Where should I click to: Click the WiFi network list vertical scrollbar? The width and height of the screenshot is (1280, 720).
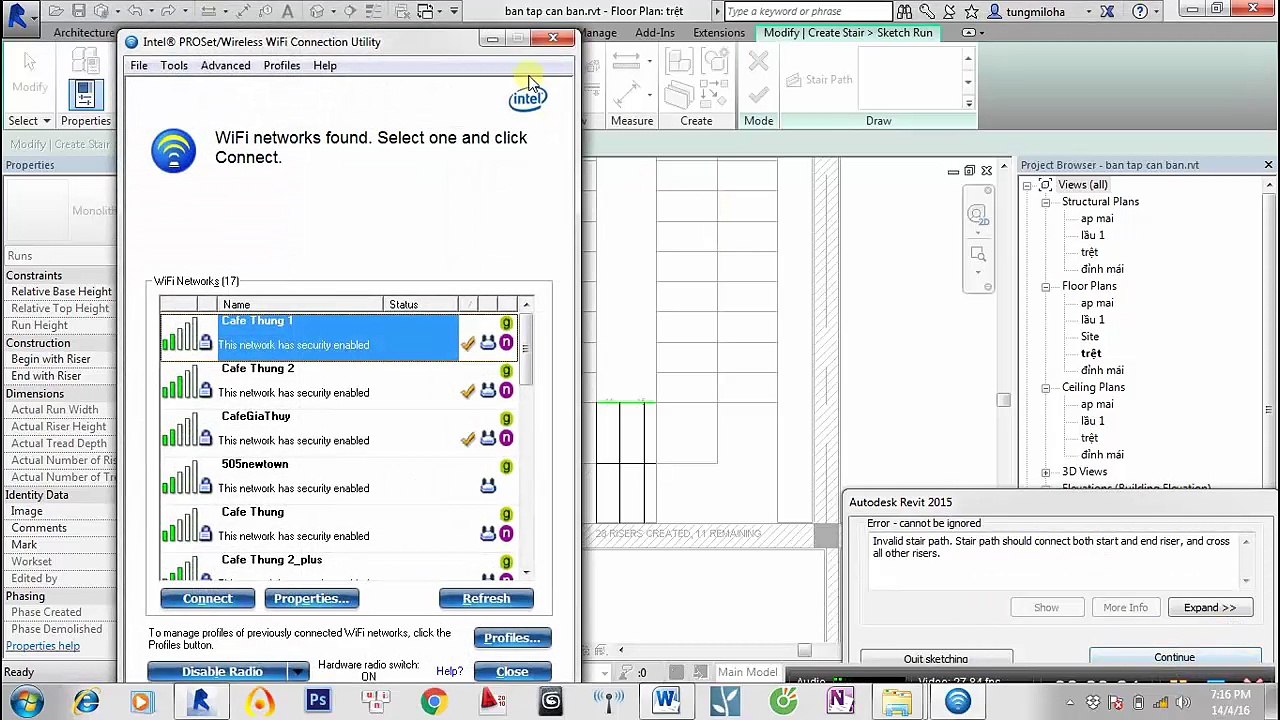526,438
